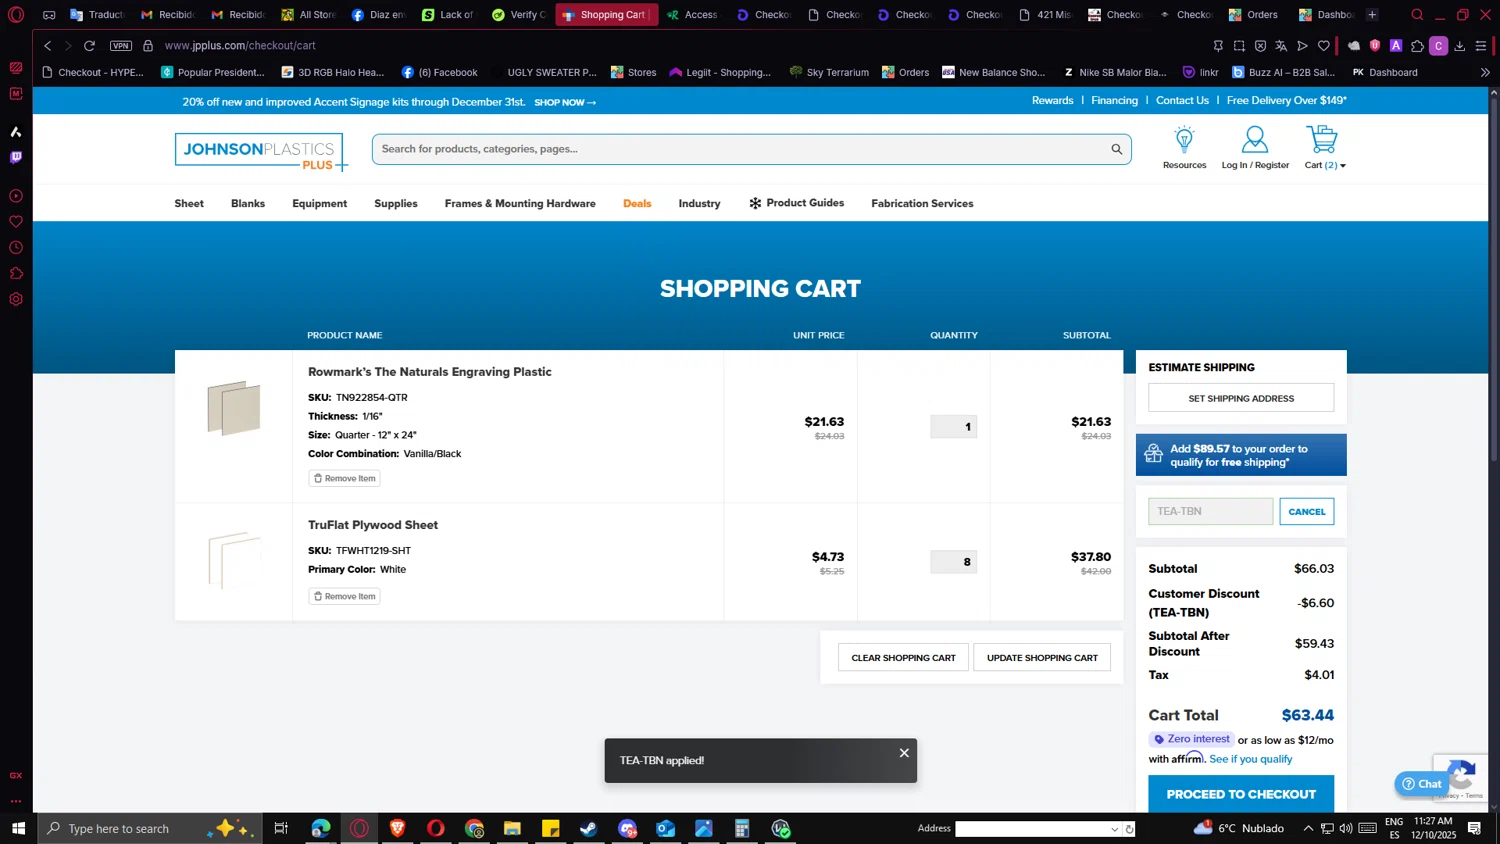Toggle the VPN badge in address bar

121,46
